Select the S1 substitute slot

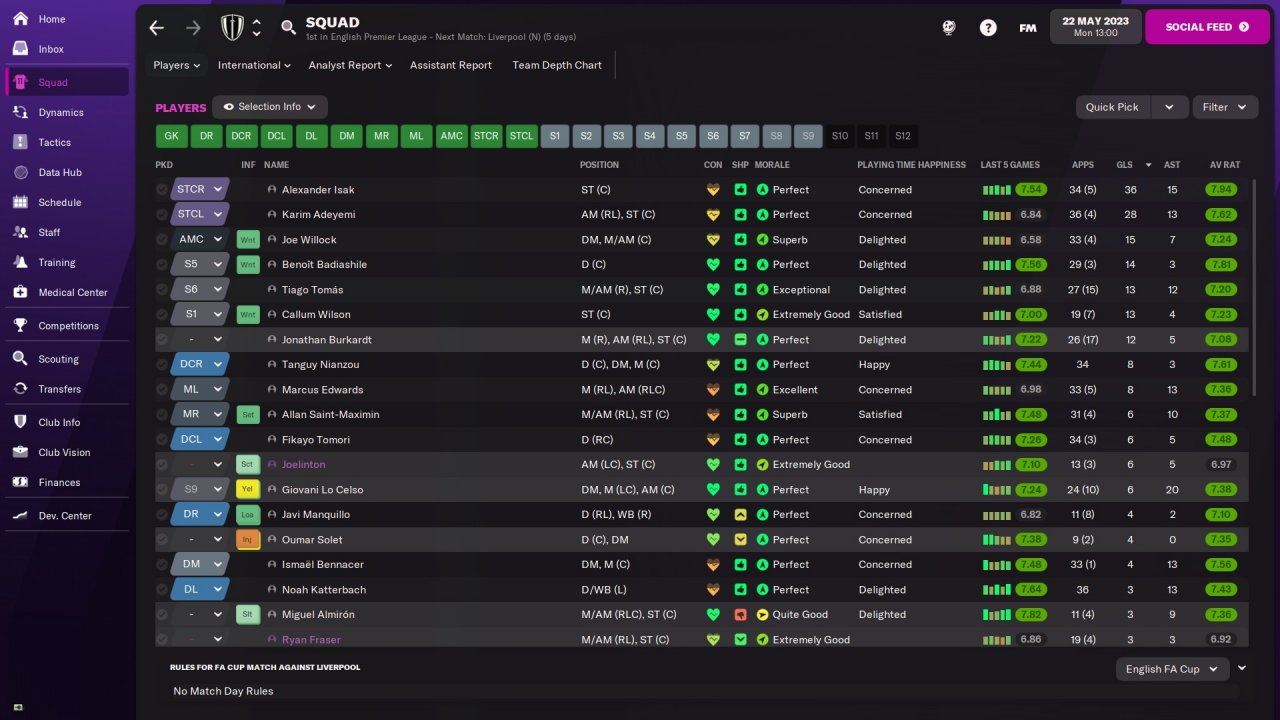coord(555,136)
